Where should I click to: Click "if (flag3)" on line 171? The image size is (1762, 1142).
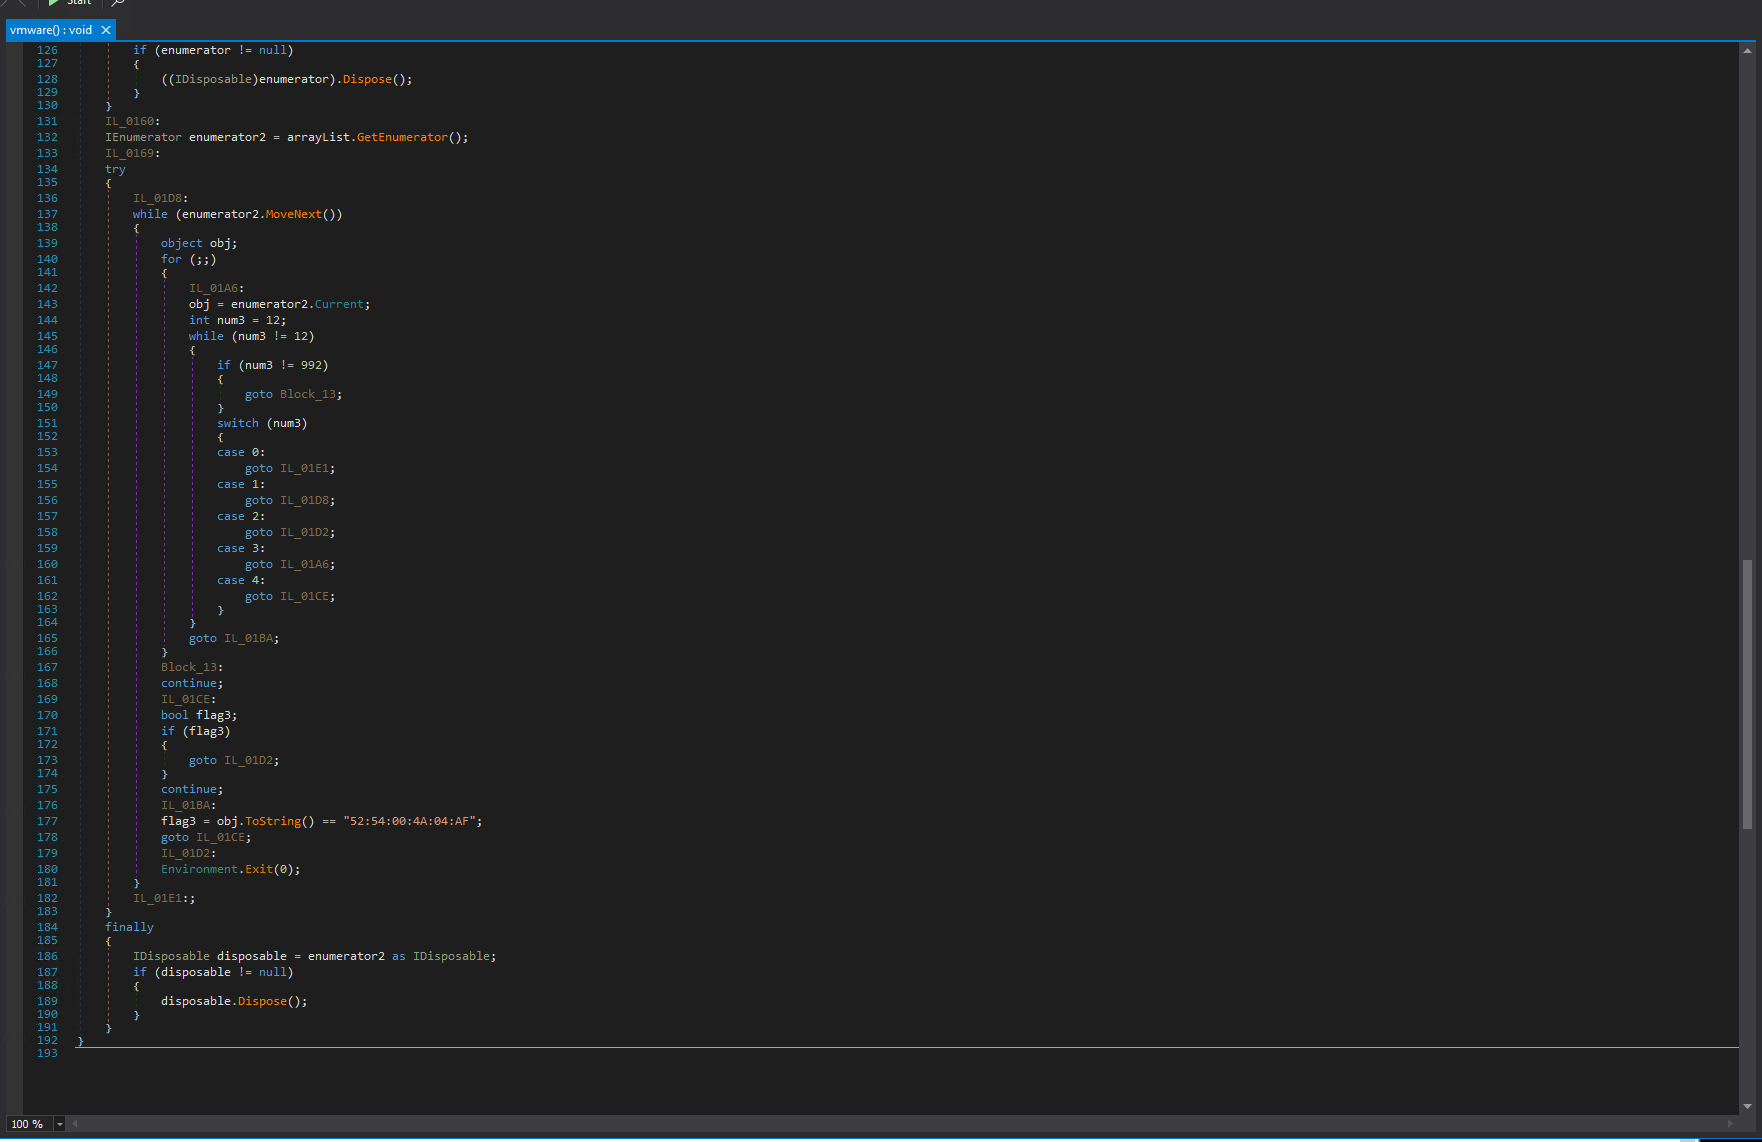(x=196, y=731)
